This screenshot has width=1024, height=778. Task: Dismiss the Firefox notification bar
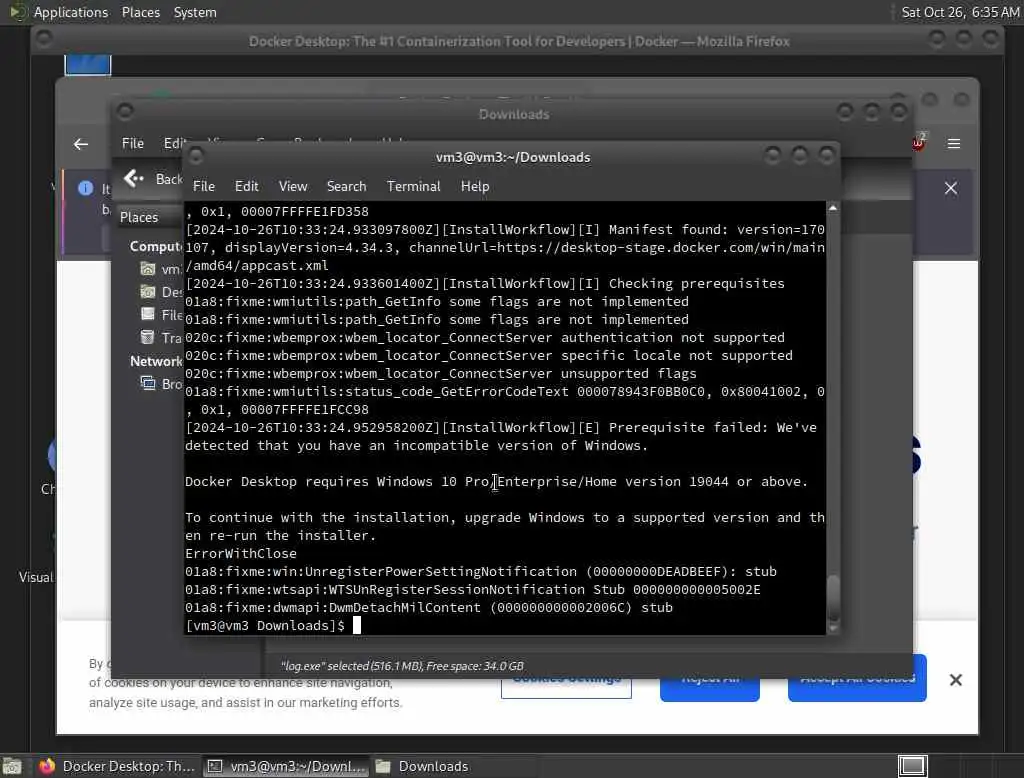[950, 188]
